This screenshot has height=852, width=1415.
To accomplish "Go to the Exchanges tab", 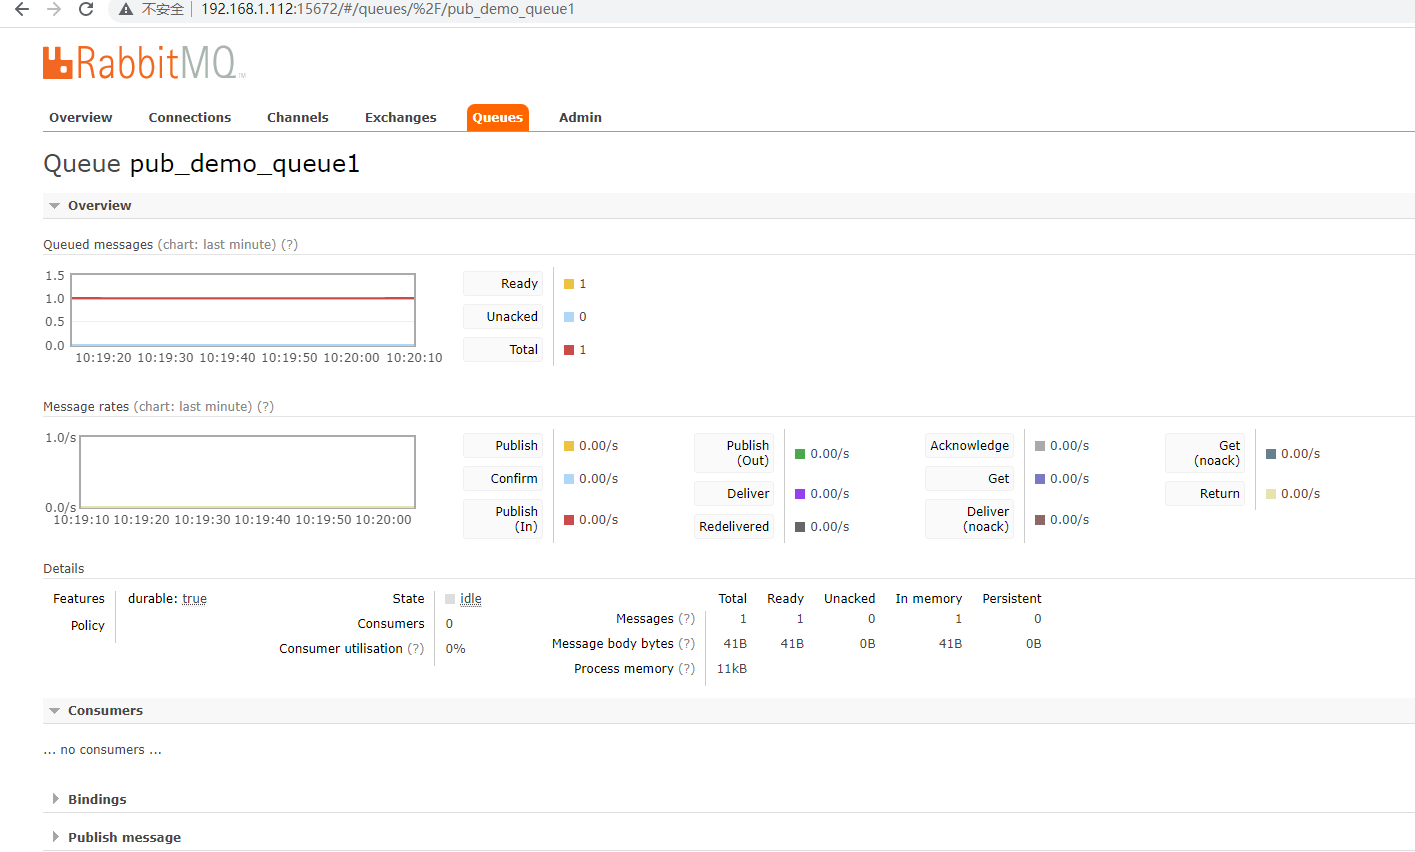I will 401,117.
